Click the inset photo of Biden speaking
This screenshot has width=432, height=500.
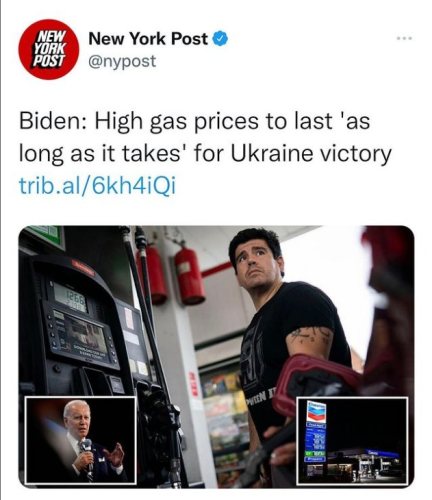81,440
